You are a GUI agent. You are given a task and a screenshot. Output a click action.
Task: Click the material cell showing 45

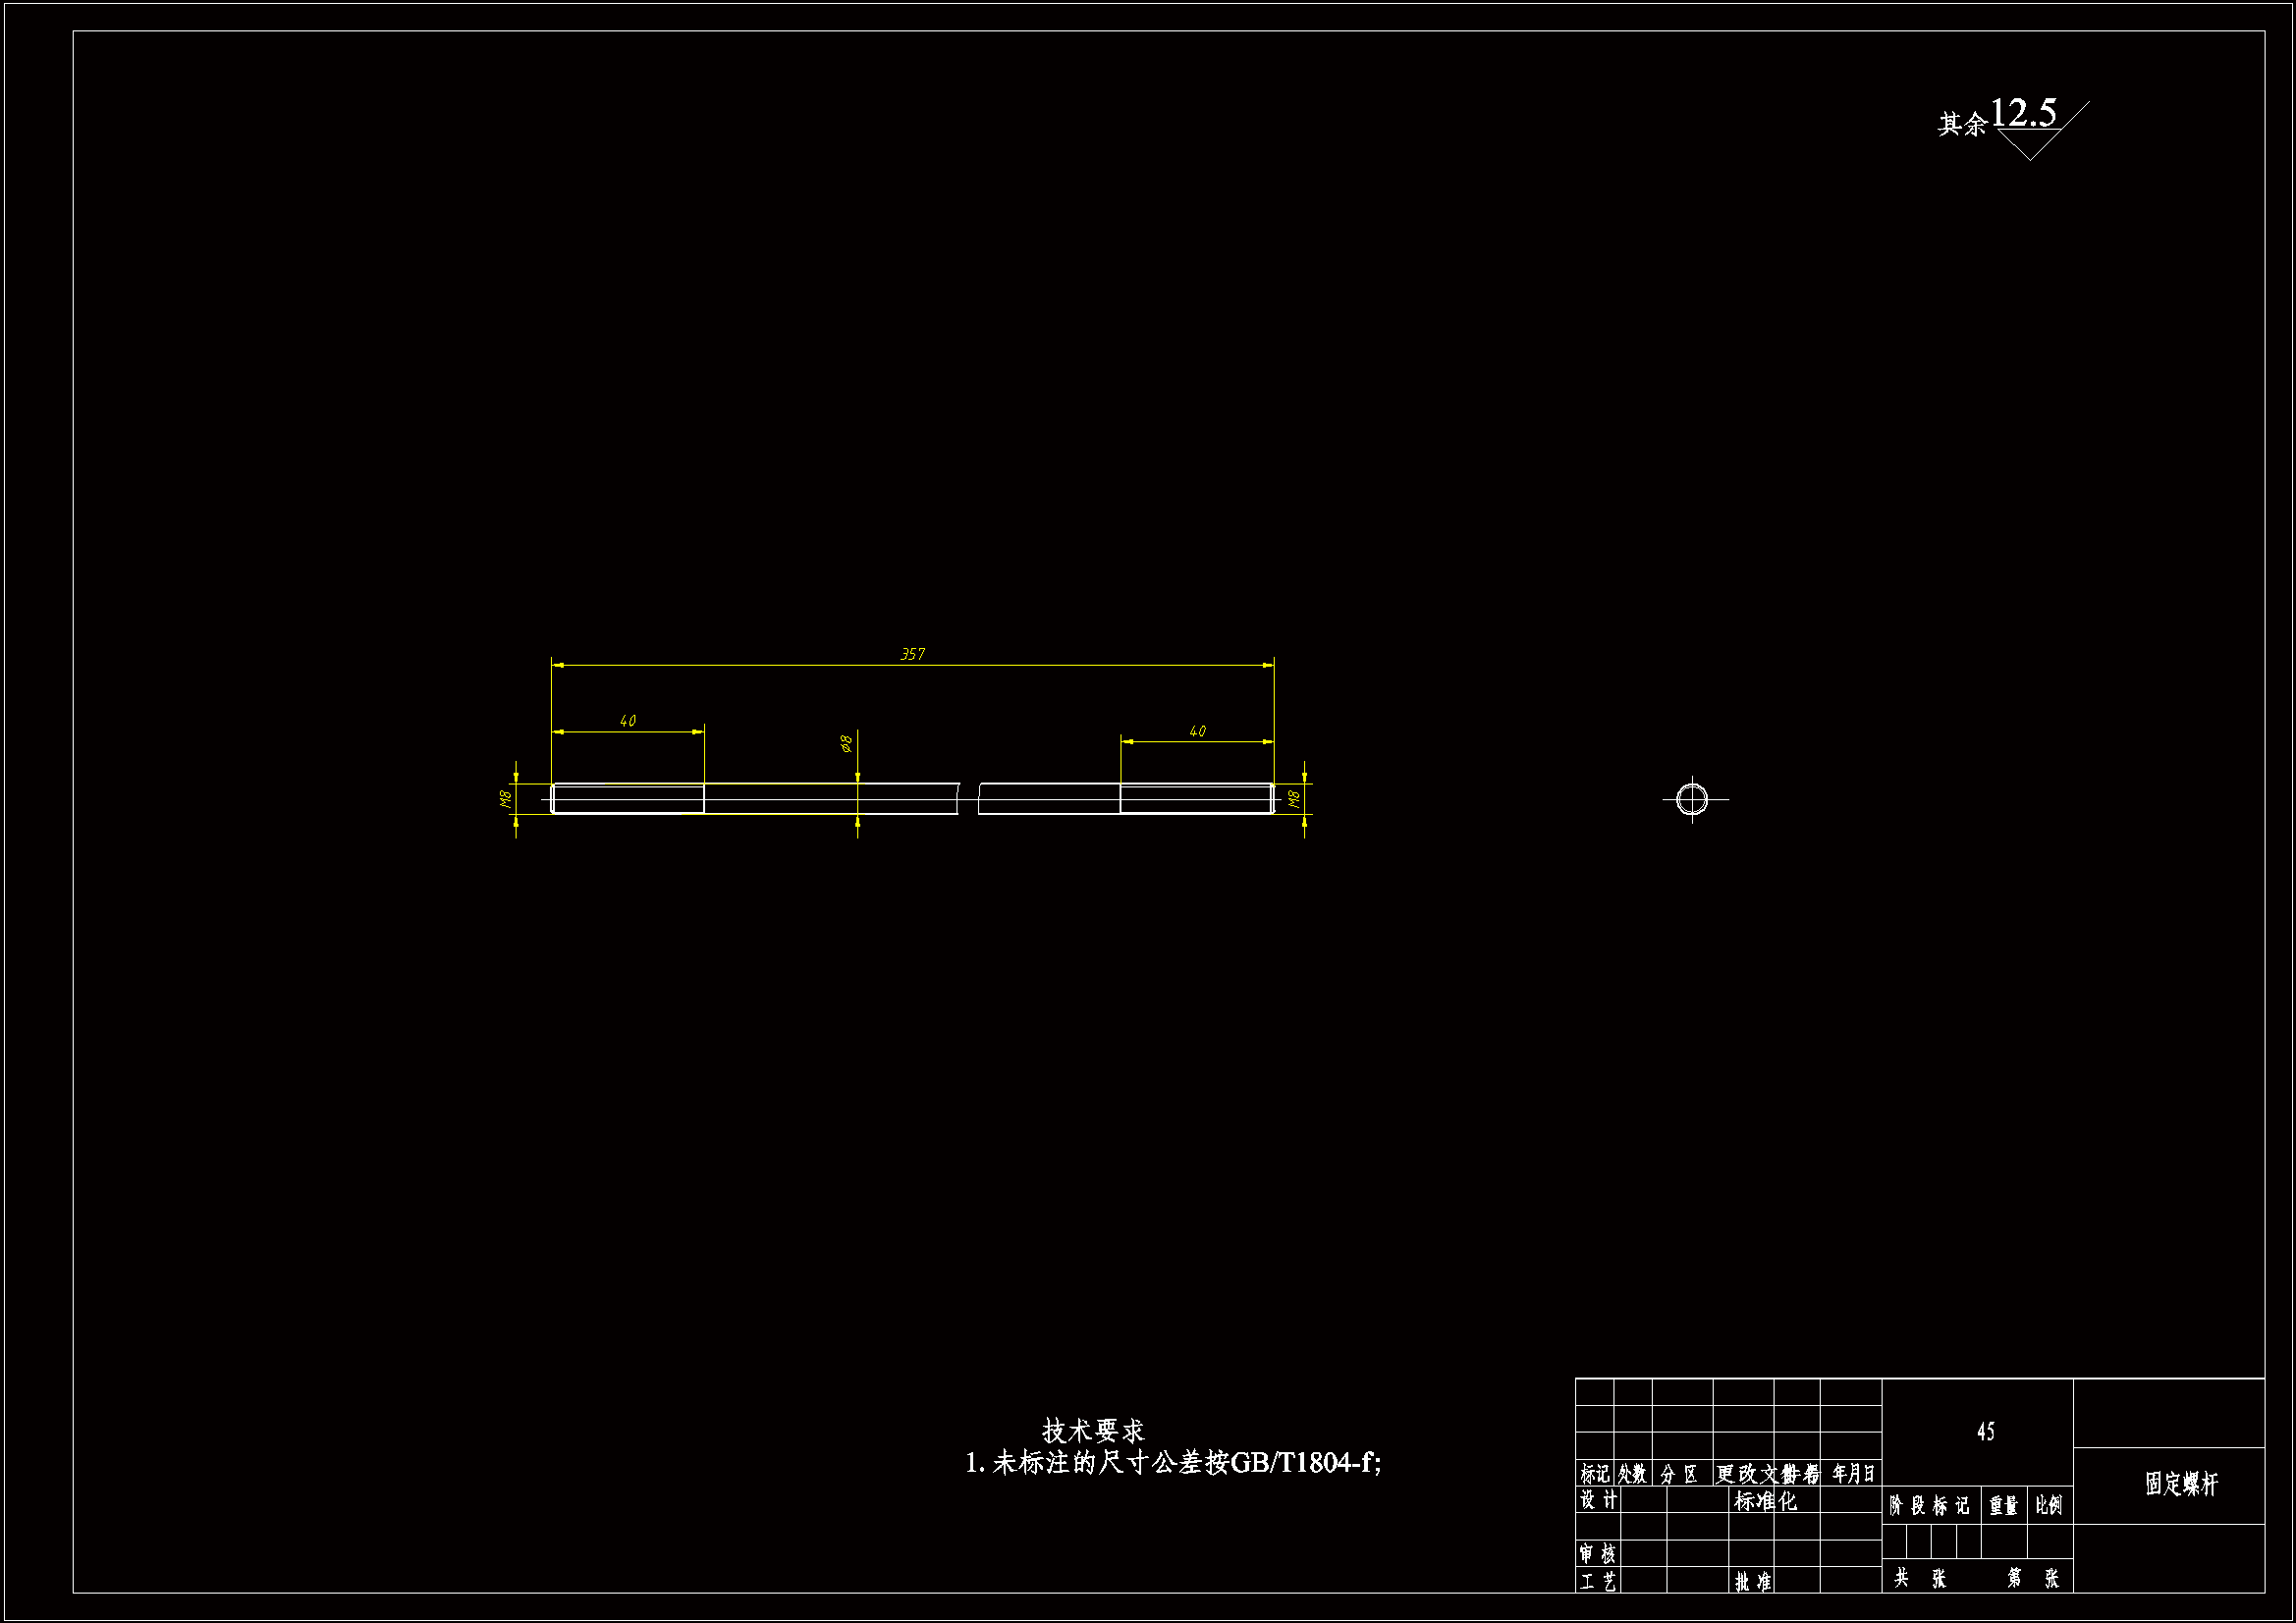tap(1985, 1432)
